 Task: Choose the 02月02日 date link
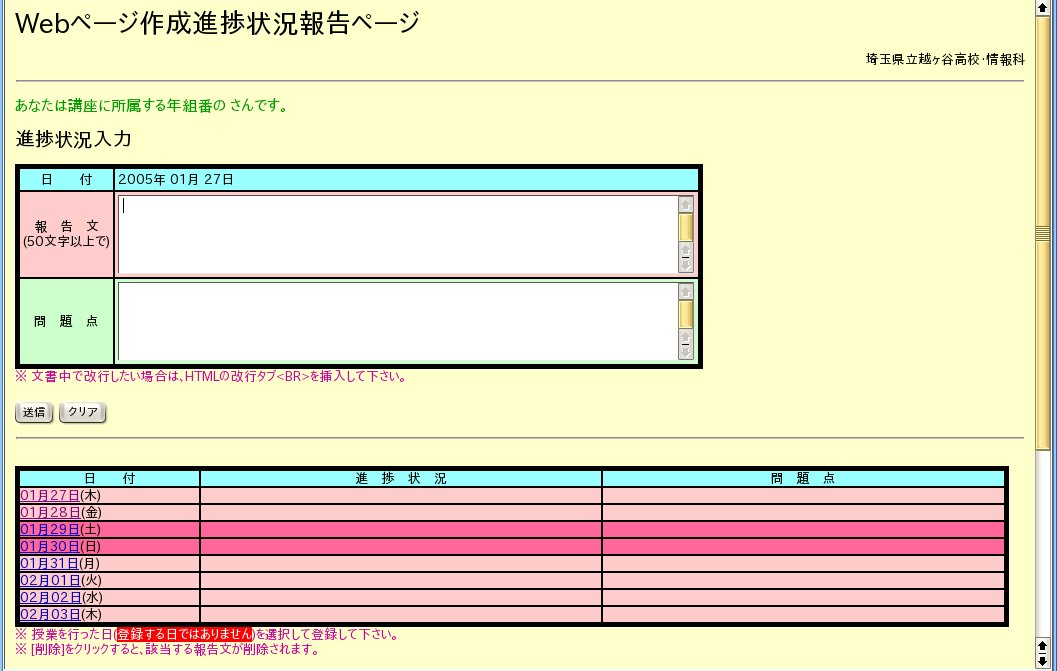[x=50, y=597]
